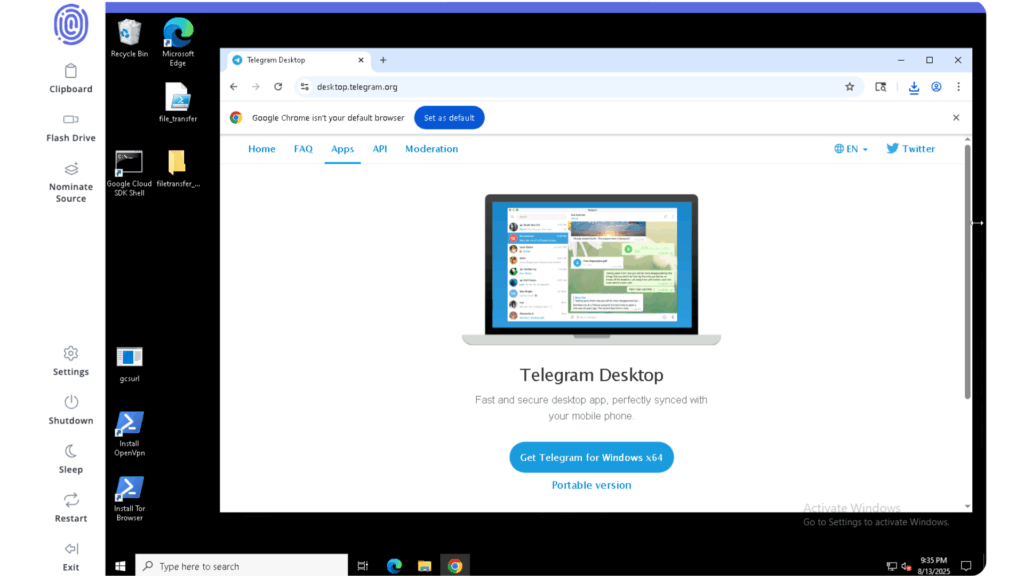
Task: Click the fingerprint logo at top of sidebar
Action: click(71, 25)
